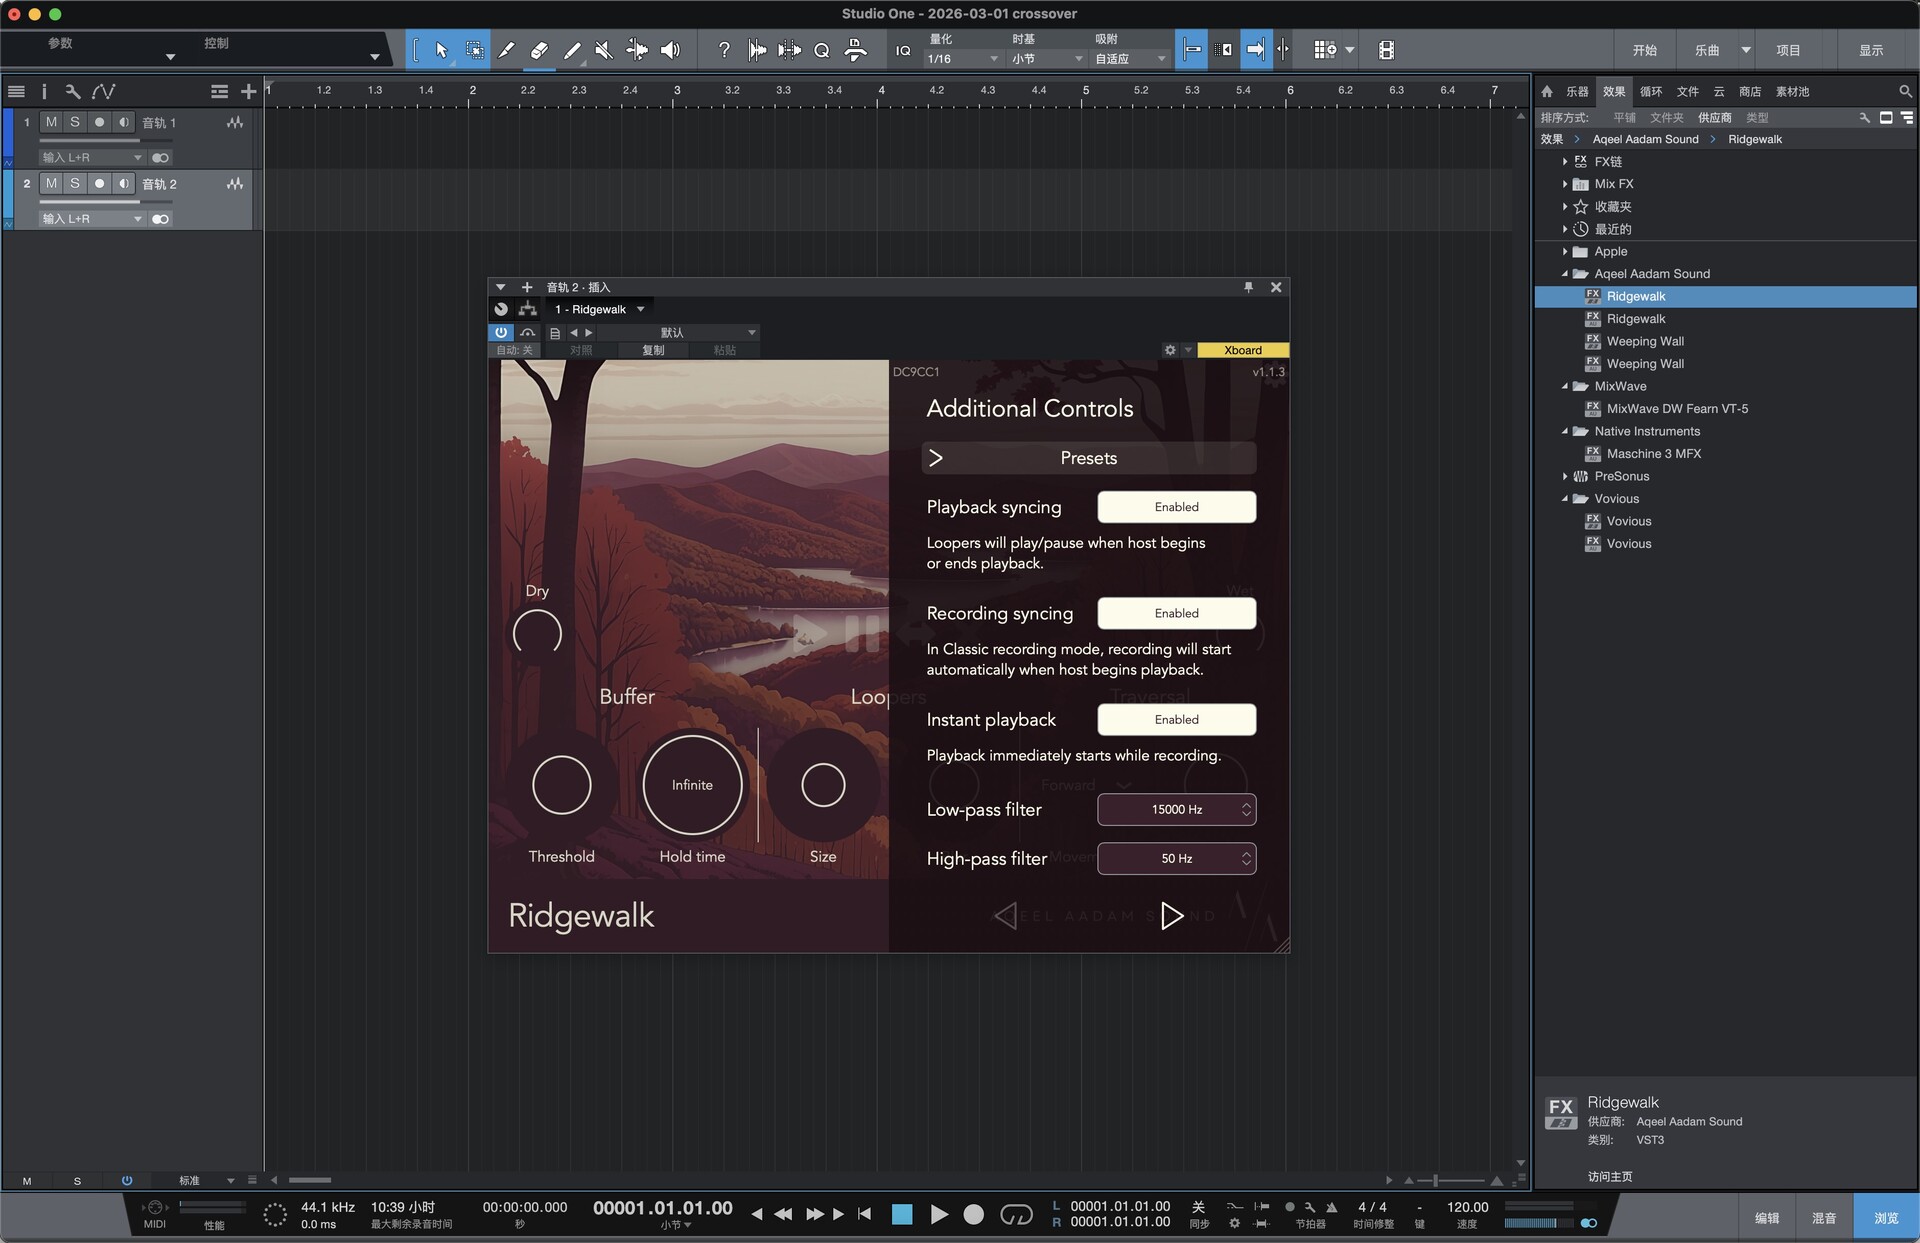Switch to the 循环 browser tab
The image size is (1920, 1243).
point(1650,91)
